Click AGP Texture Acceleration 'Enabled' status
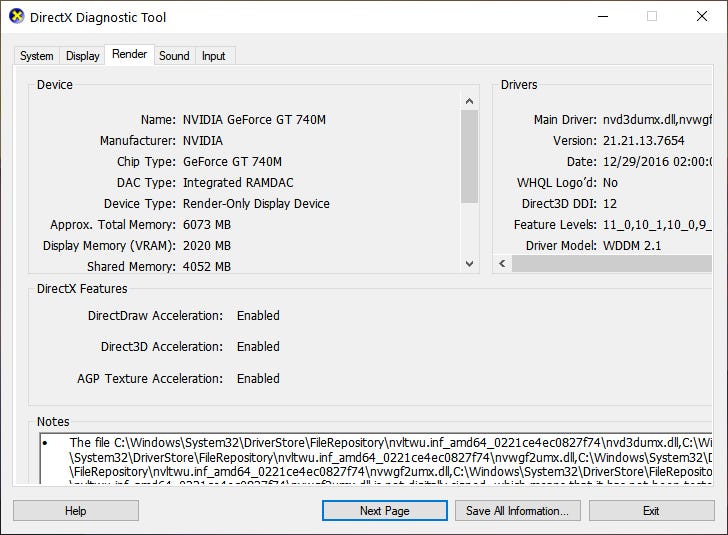 click(258, 378)
